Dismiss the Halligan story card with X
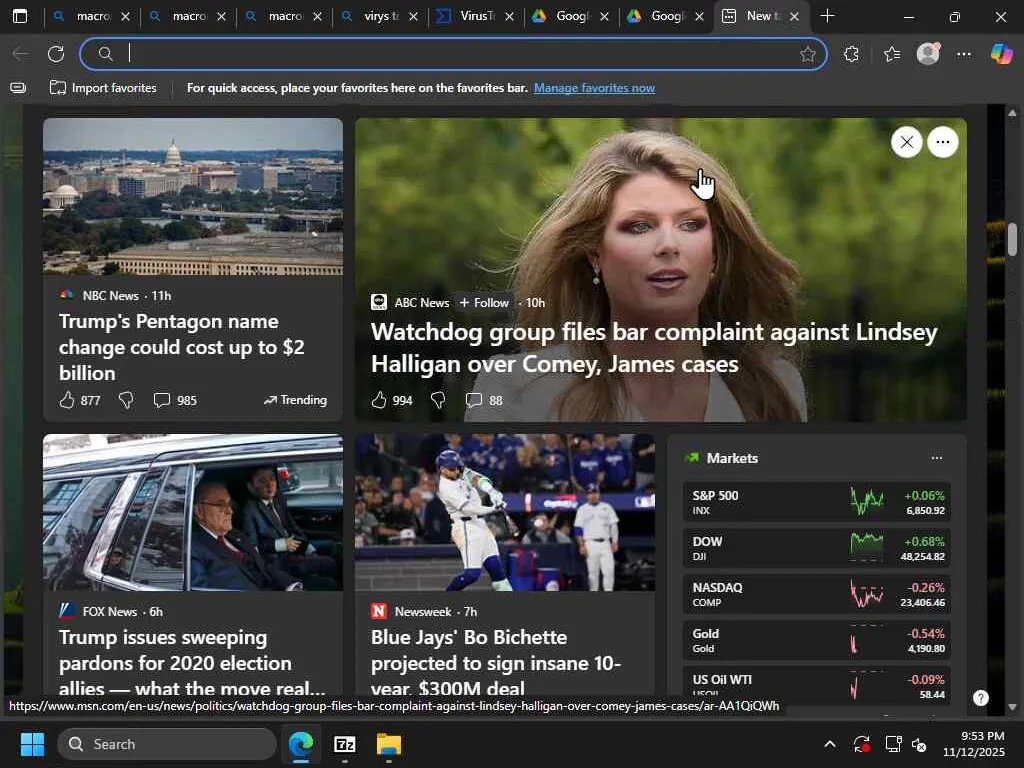Screen dimensions: 1024x768 906,142
